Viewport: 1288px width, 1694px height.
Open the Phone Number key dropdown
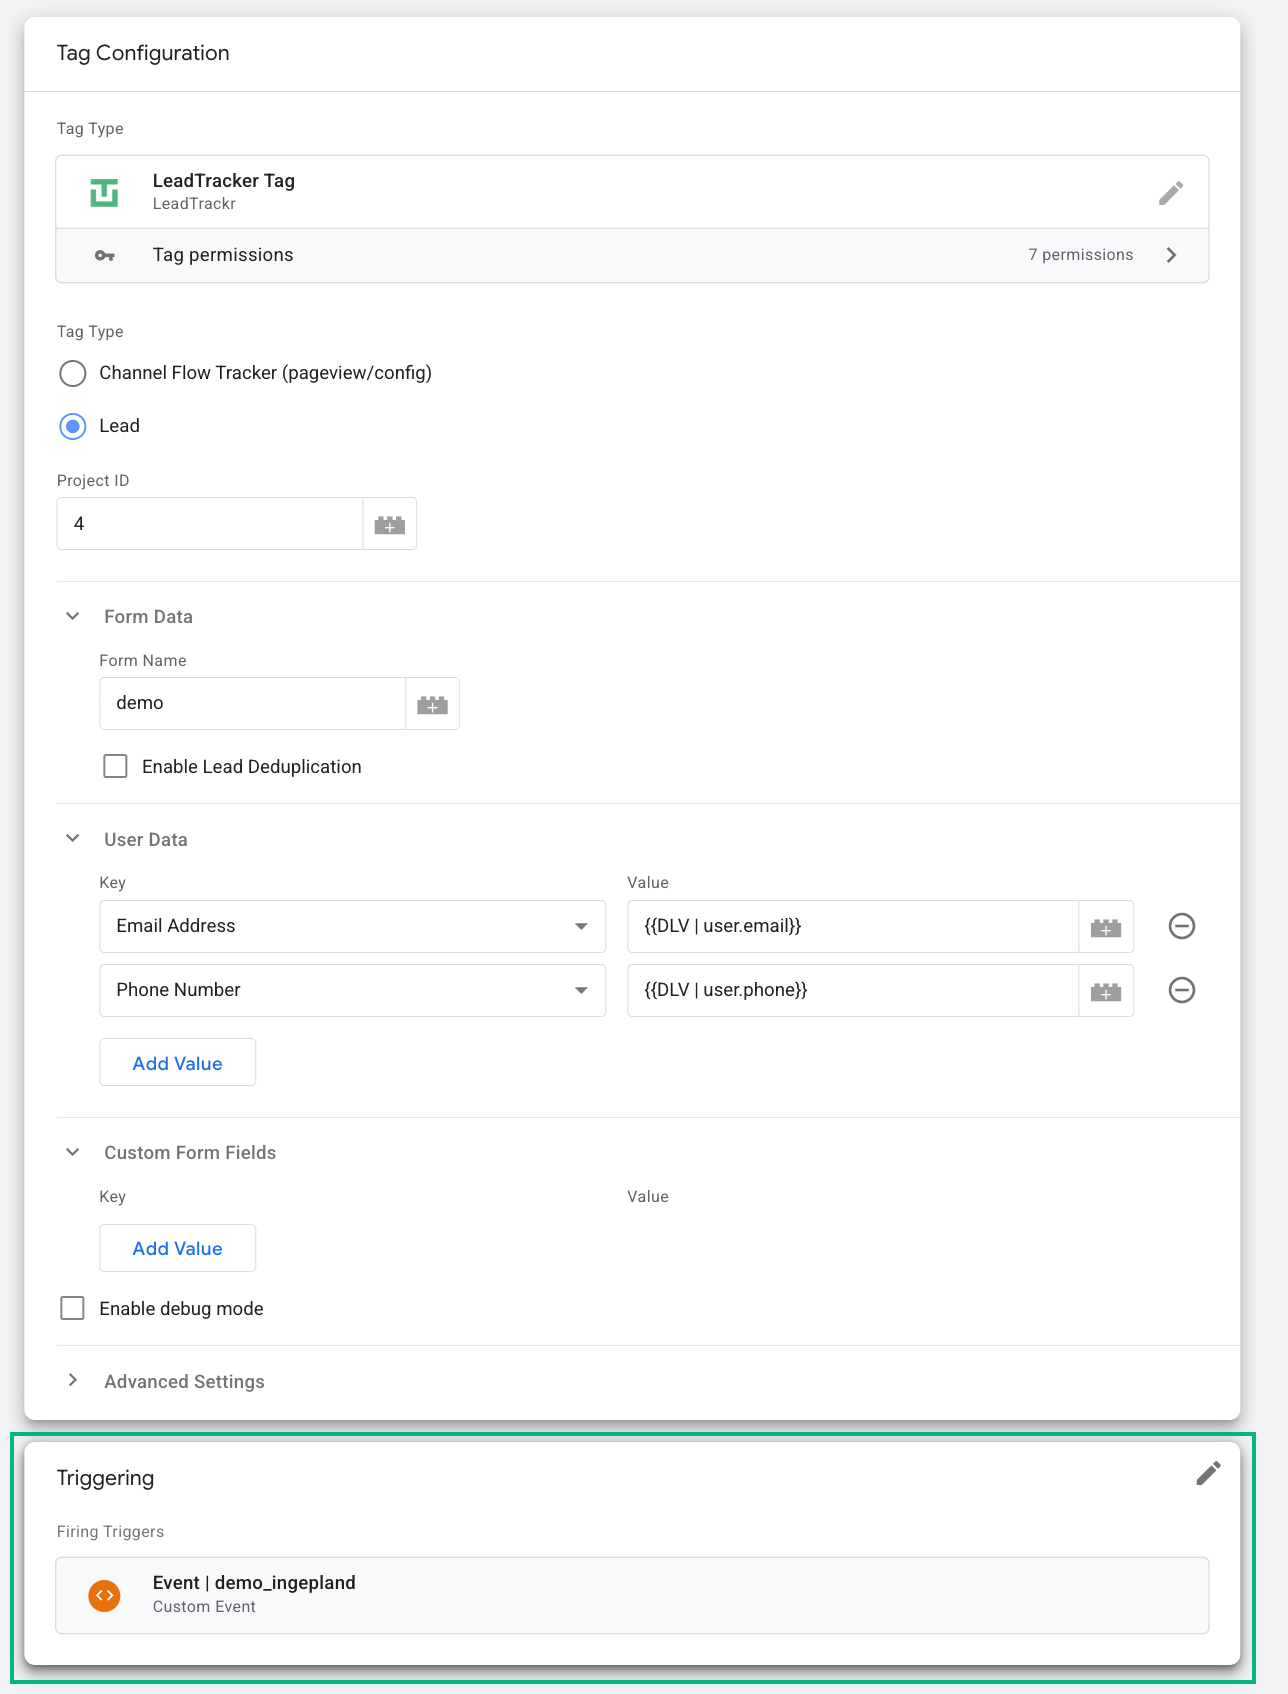click(x=352, y=990)
